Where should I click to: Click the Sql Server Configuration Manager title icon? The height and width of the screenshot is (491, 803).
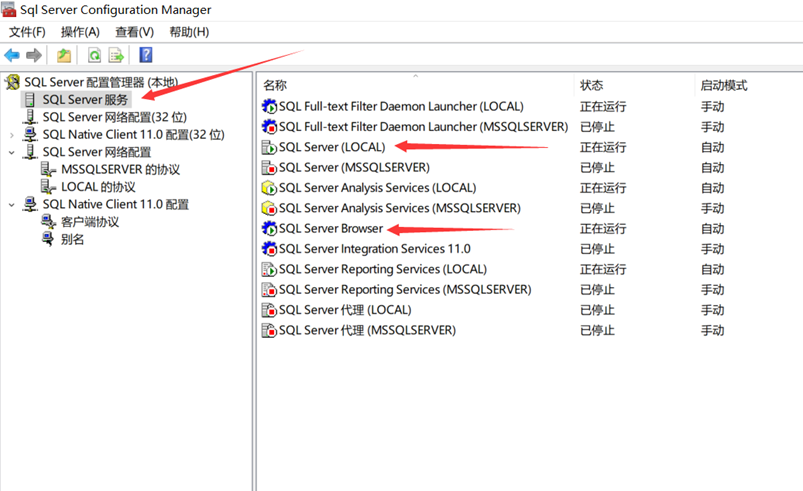[x=9, y=9]
